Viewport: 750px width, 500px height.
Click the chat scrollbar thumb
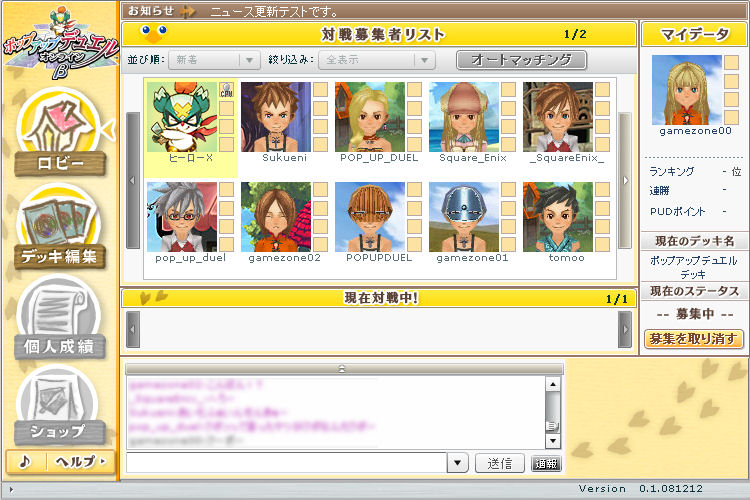[552, 425]
